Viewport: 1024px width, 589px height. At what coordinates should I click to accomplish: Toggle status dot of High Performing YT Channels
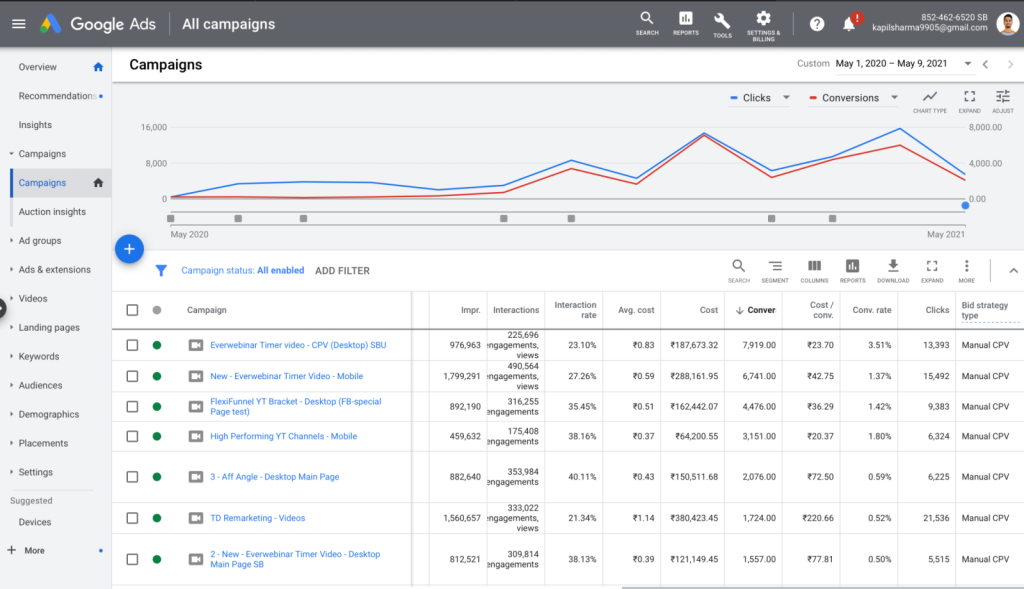click(157, 436)
